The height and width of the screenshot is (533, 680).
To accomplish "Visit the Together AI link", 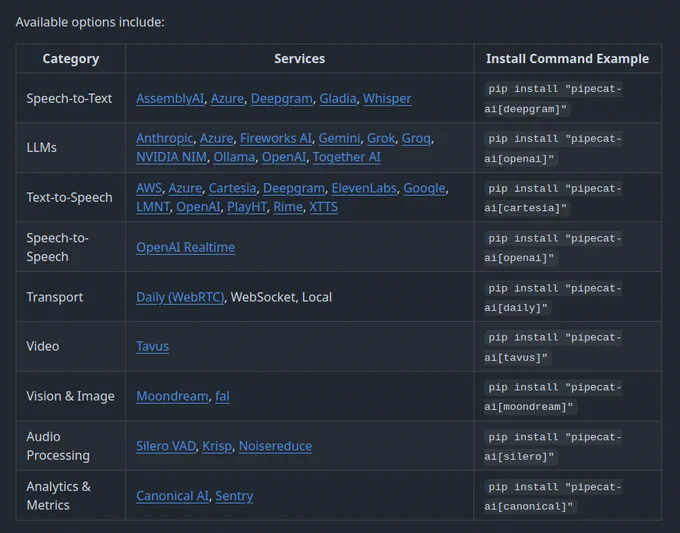I will coord(347,157).
